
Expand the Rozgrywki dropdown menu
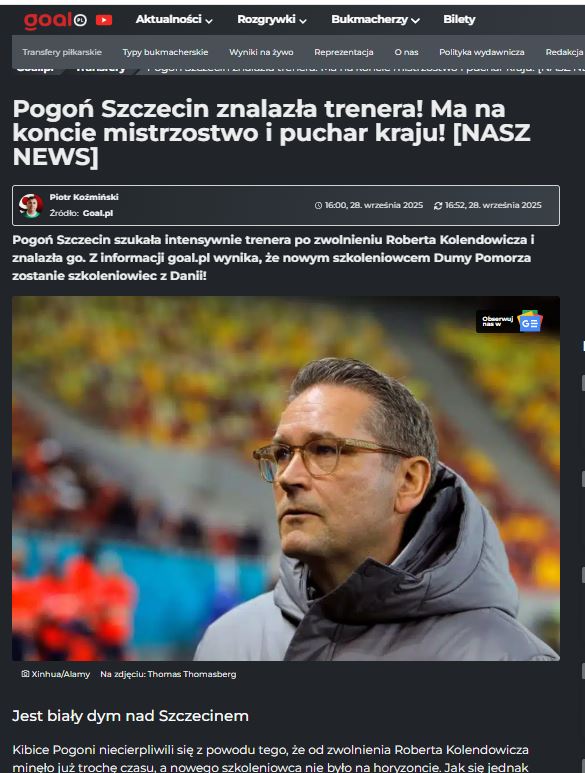(272, 20)
